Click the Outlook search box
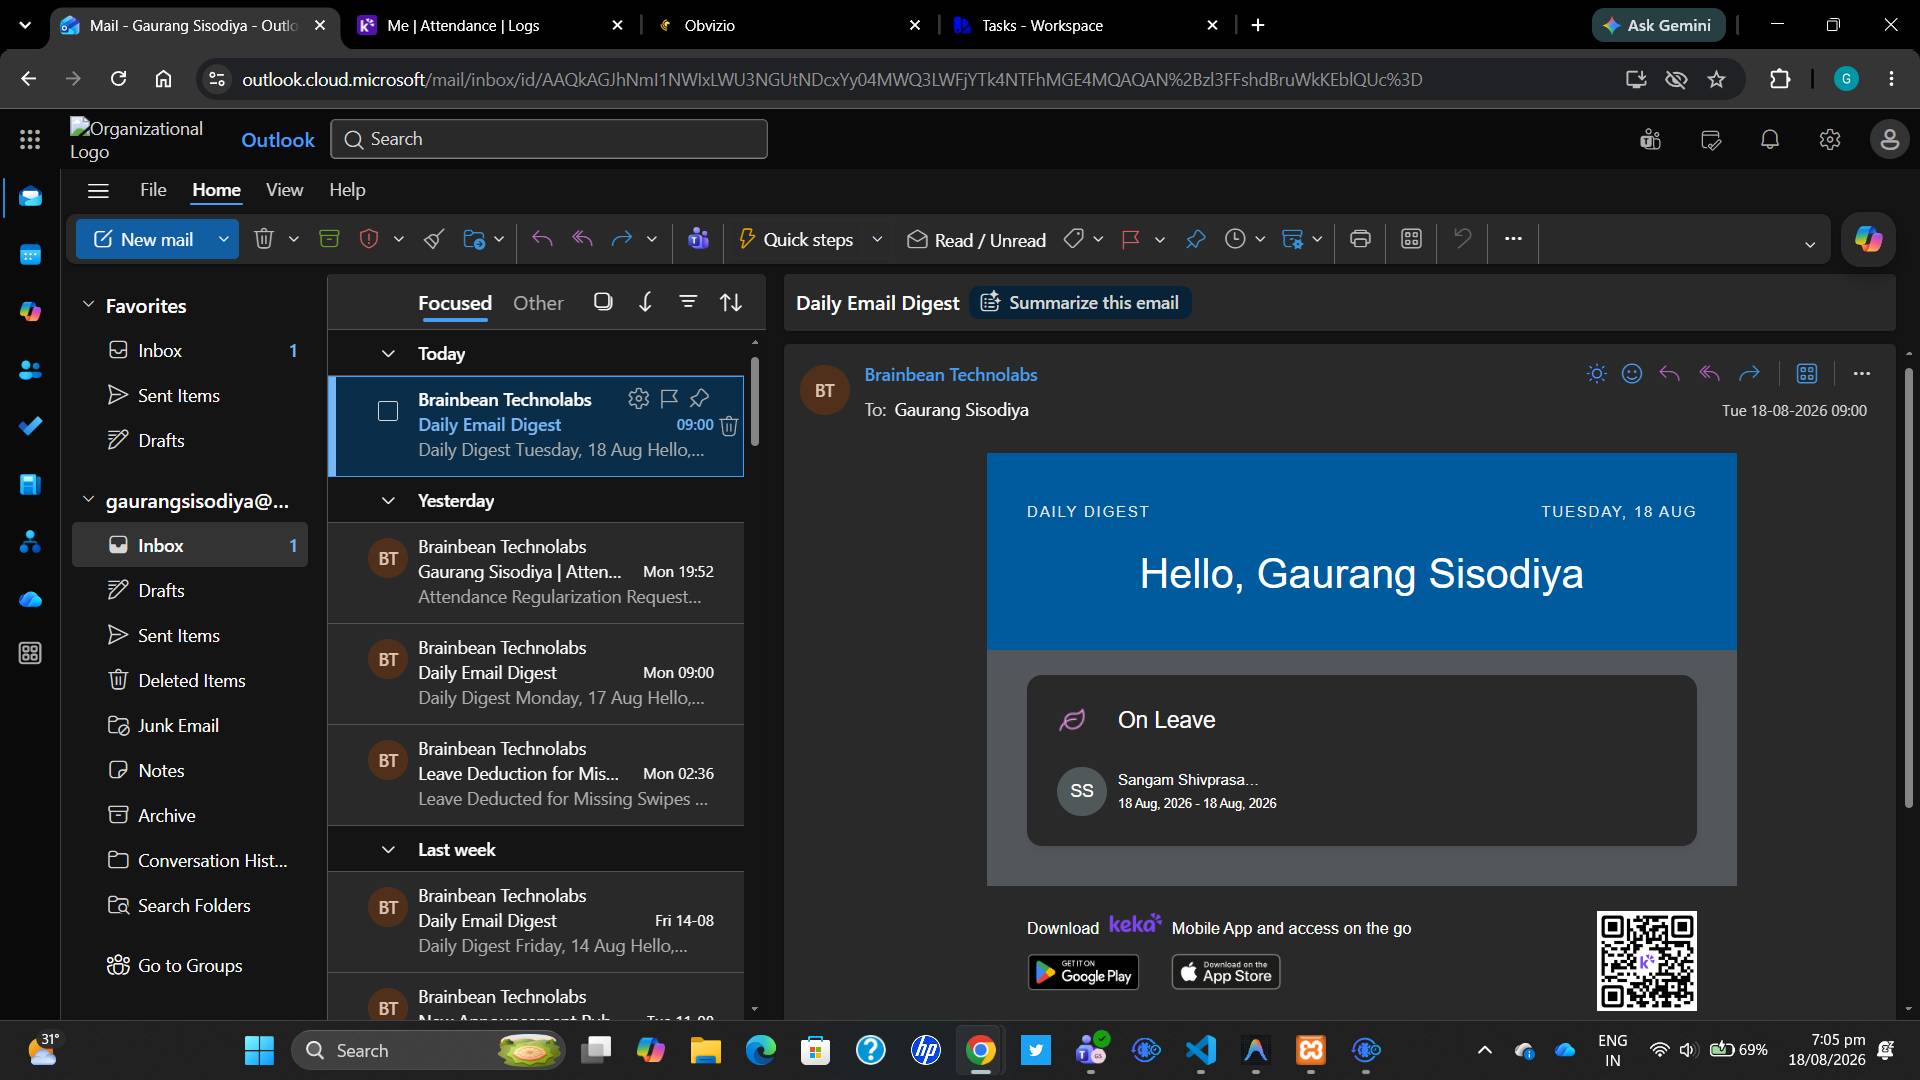Viewport: 1920px width, 1080px height. [x=549, y=139]
